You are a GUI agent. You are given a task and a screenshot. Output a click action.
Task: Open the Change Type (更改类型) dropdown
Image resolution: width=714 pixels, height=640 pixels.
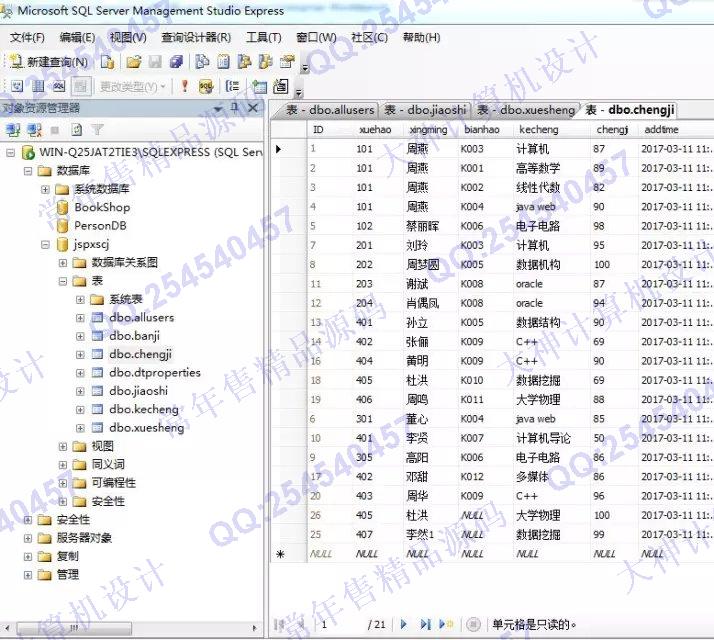click(133, 87)
